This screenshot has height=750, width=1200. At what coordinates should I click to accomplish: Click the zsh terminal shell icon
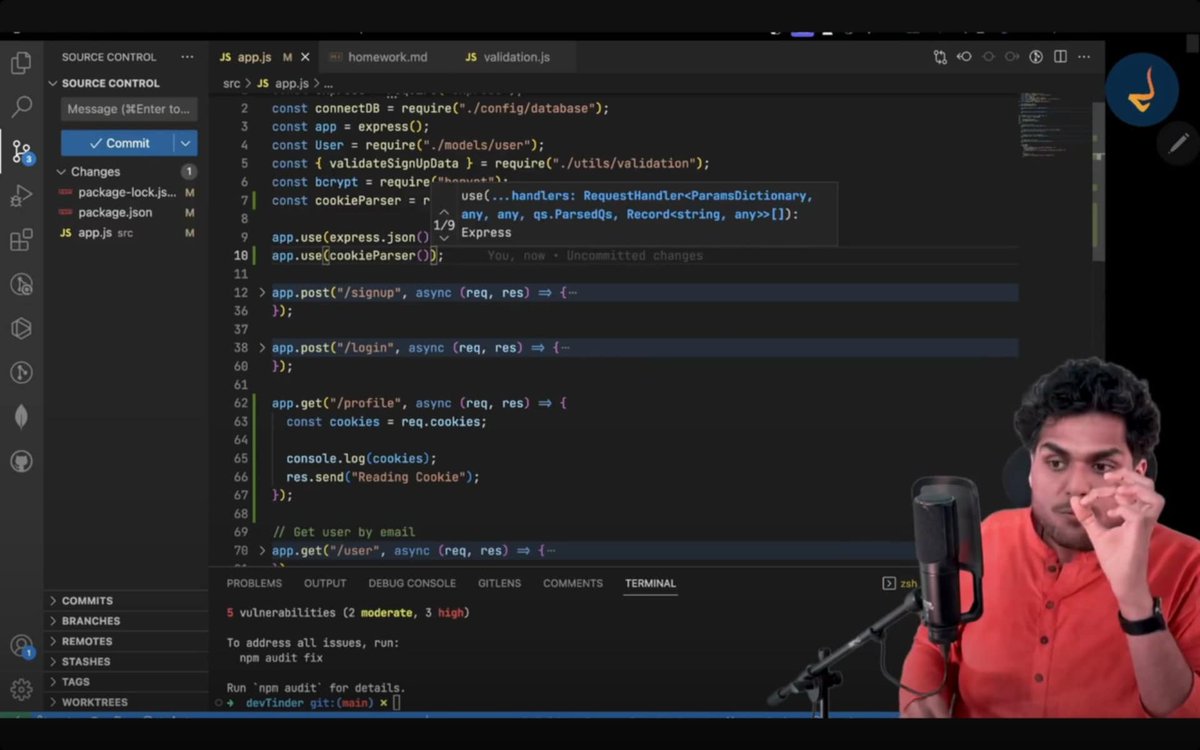[889, 583]
